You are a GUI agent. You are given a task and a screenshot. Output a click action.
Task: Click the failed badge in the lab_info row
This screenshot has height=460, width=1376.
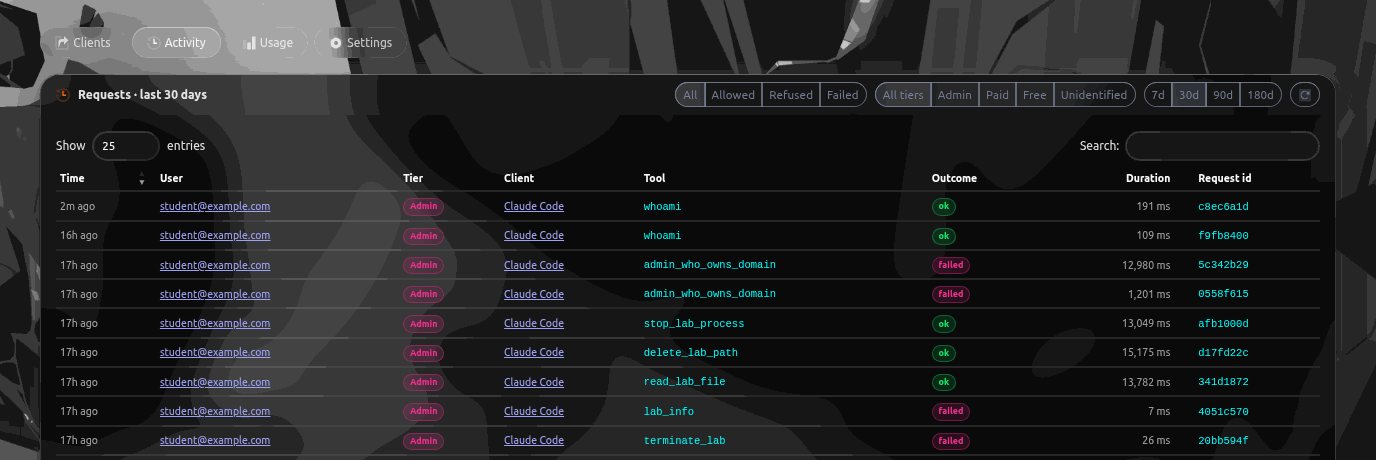coord(951,411)
